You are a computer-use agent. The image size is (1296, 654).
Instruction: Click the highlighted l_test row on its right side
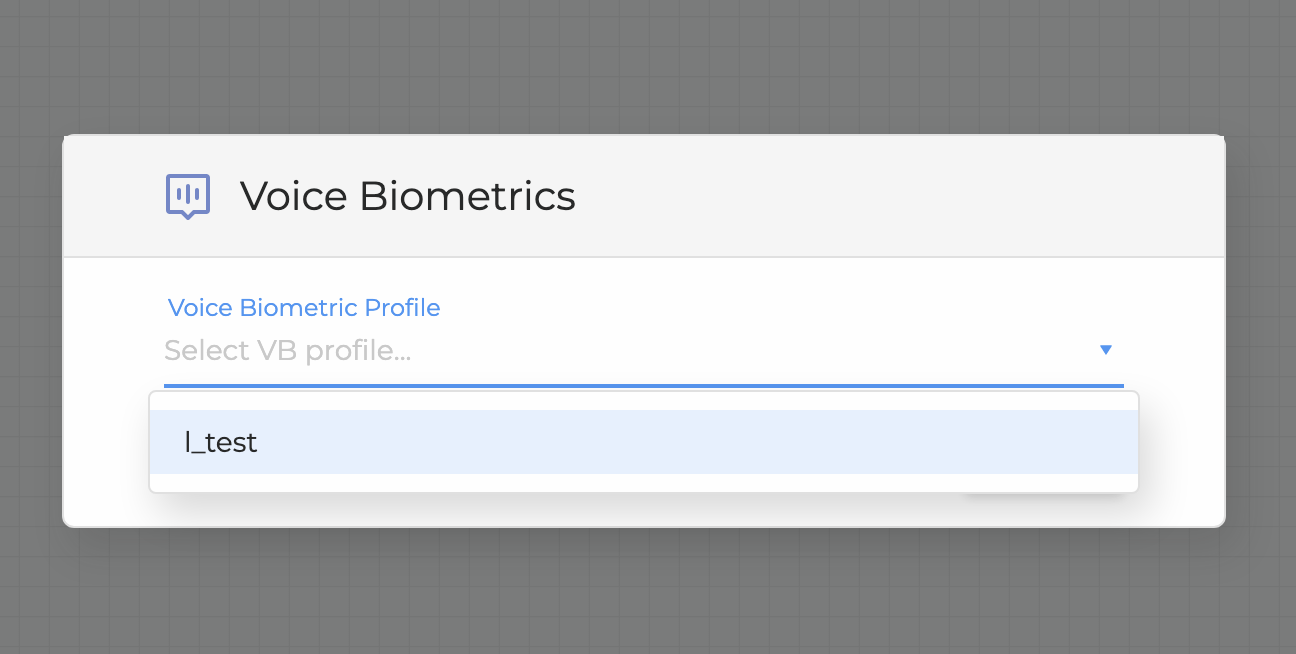(1000, 442)
